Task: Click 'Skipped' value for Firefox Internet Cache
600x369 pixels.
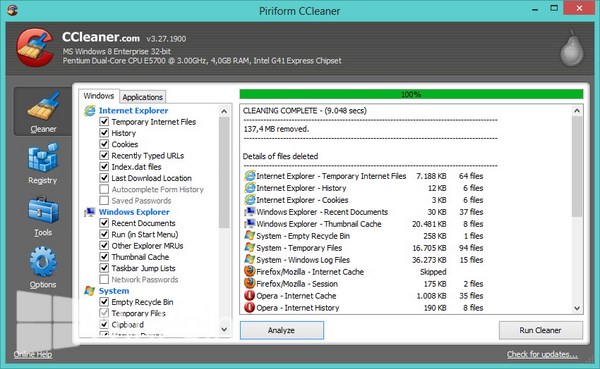Action: coord(433,272)
